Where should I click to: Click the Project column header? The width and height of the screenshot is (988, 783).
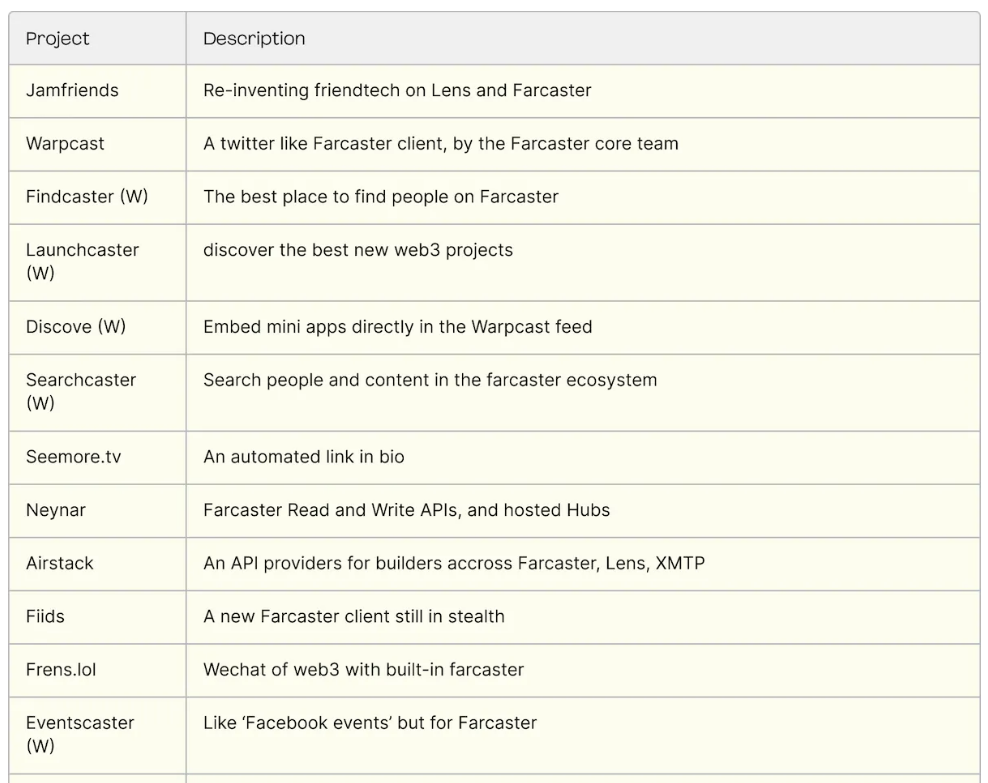(58, 39)
